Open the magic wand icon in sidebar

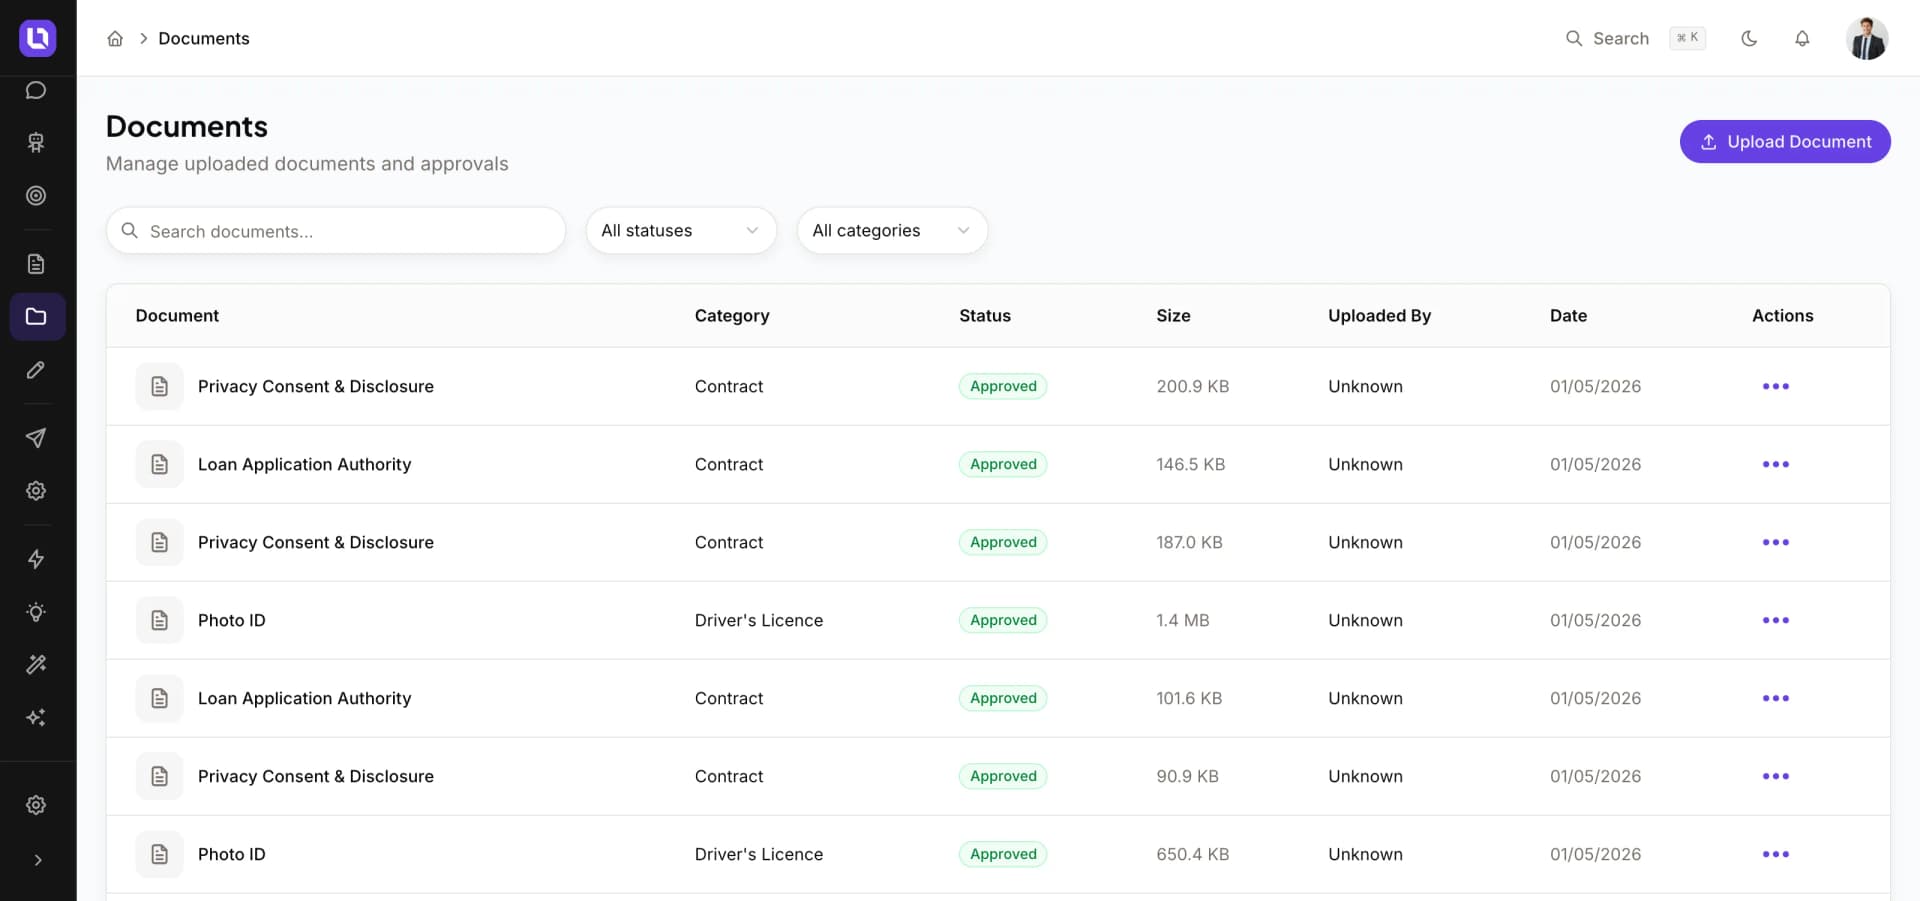[x=36, y=665]
